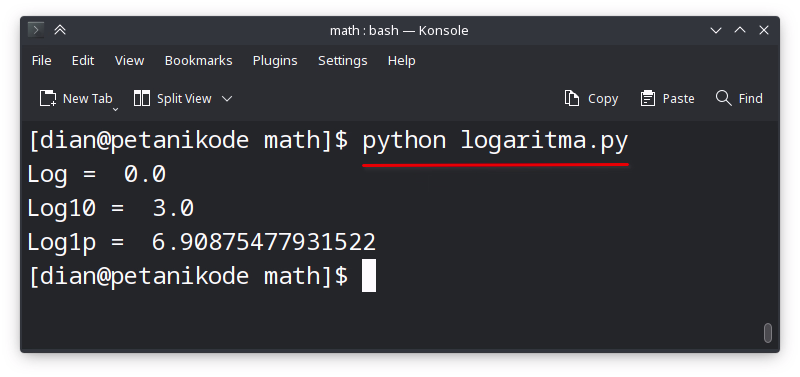Click the 'Log = 0.0' output line
The image size is (800, 377).
[x=96, y=174]
